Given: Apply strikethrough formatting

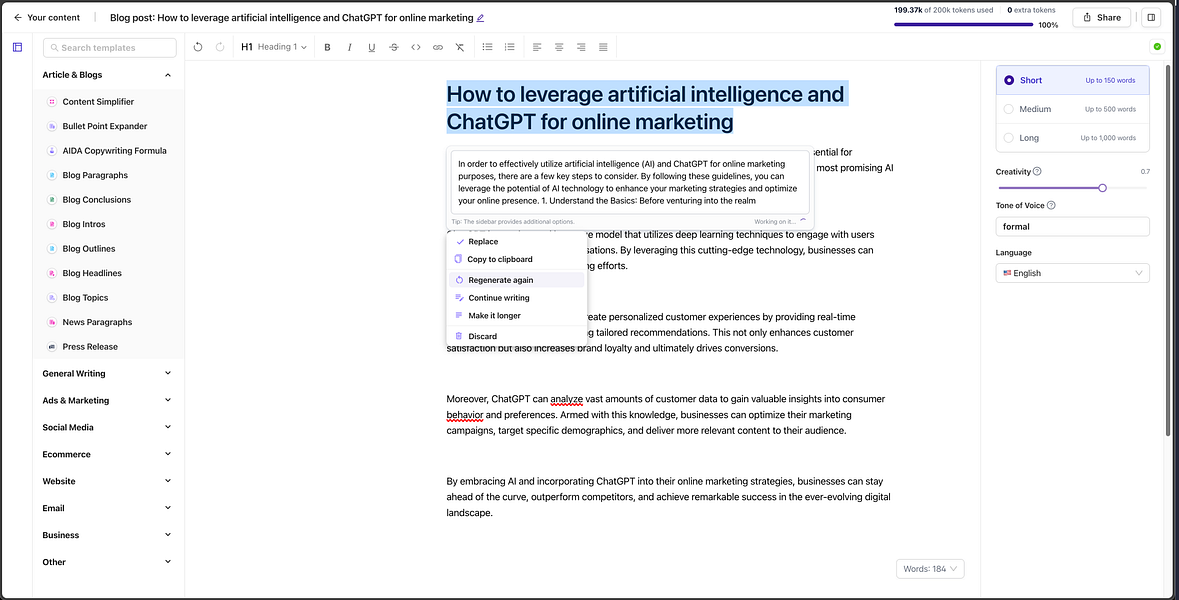Looking at the screenshot, I should point(393,47).
